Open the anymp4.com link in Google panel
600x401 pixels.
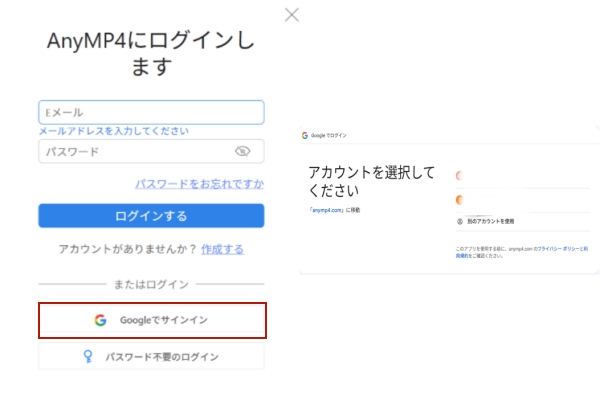click(327, 210)
